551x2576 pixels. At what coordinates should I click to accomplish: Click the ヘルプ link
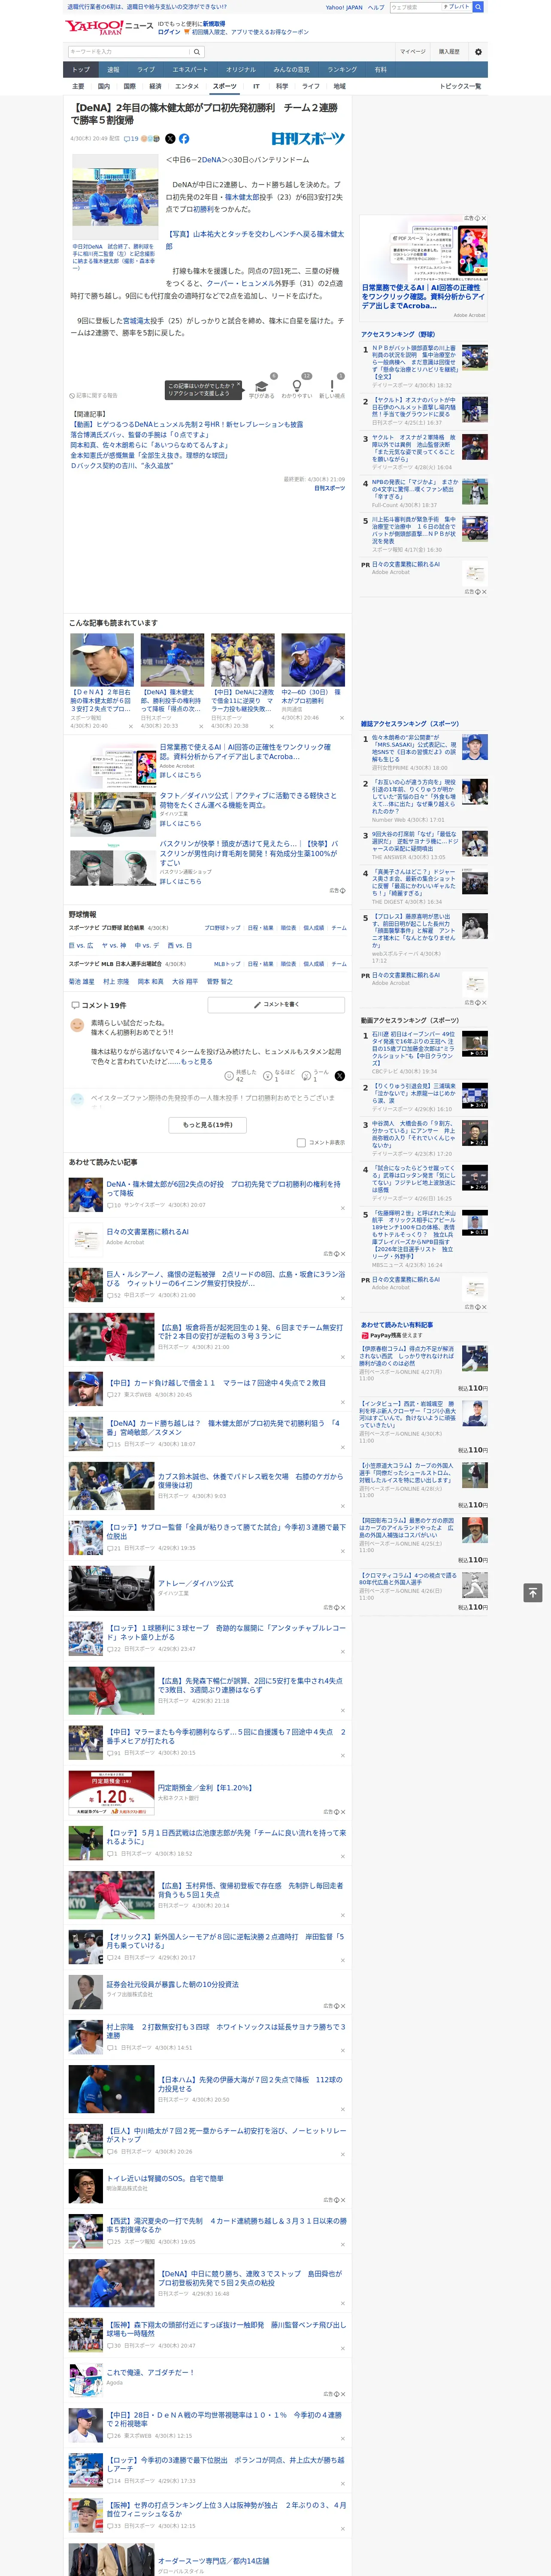point(375,7)
